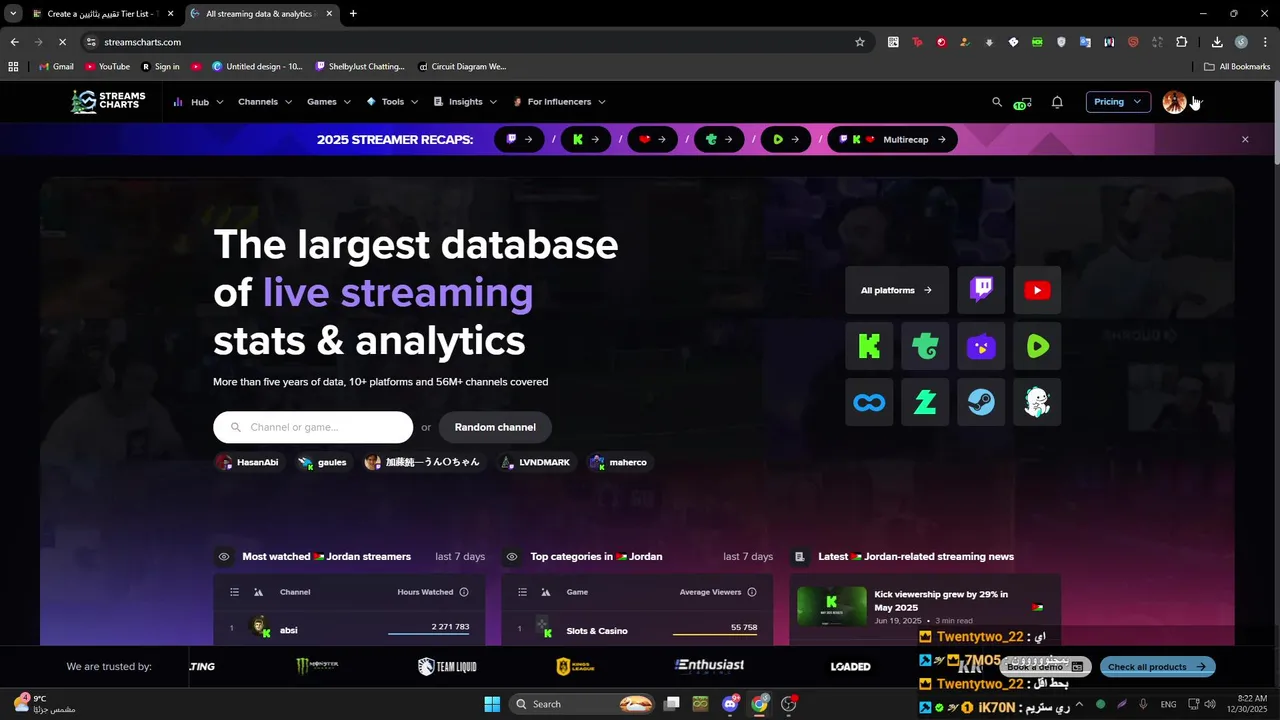Open the Twitch platform tile
The height and width of the screenshot is (720, 1280).
[x=981, y=290]
